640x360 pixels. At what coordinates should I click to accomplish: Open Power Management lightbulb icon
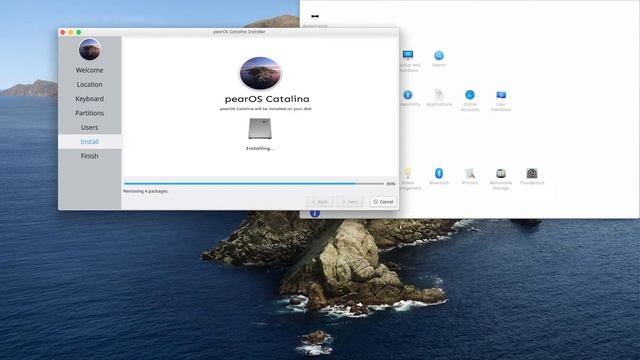[407, 173]
